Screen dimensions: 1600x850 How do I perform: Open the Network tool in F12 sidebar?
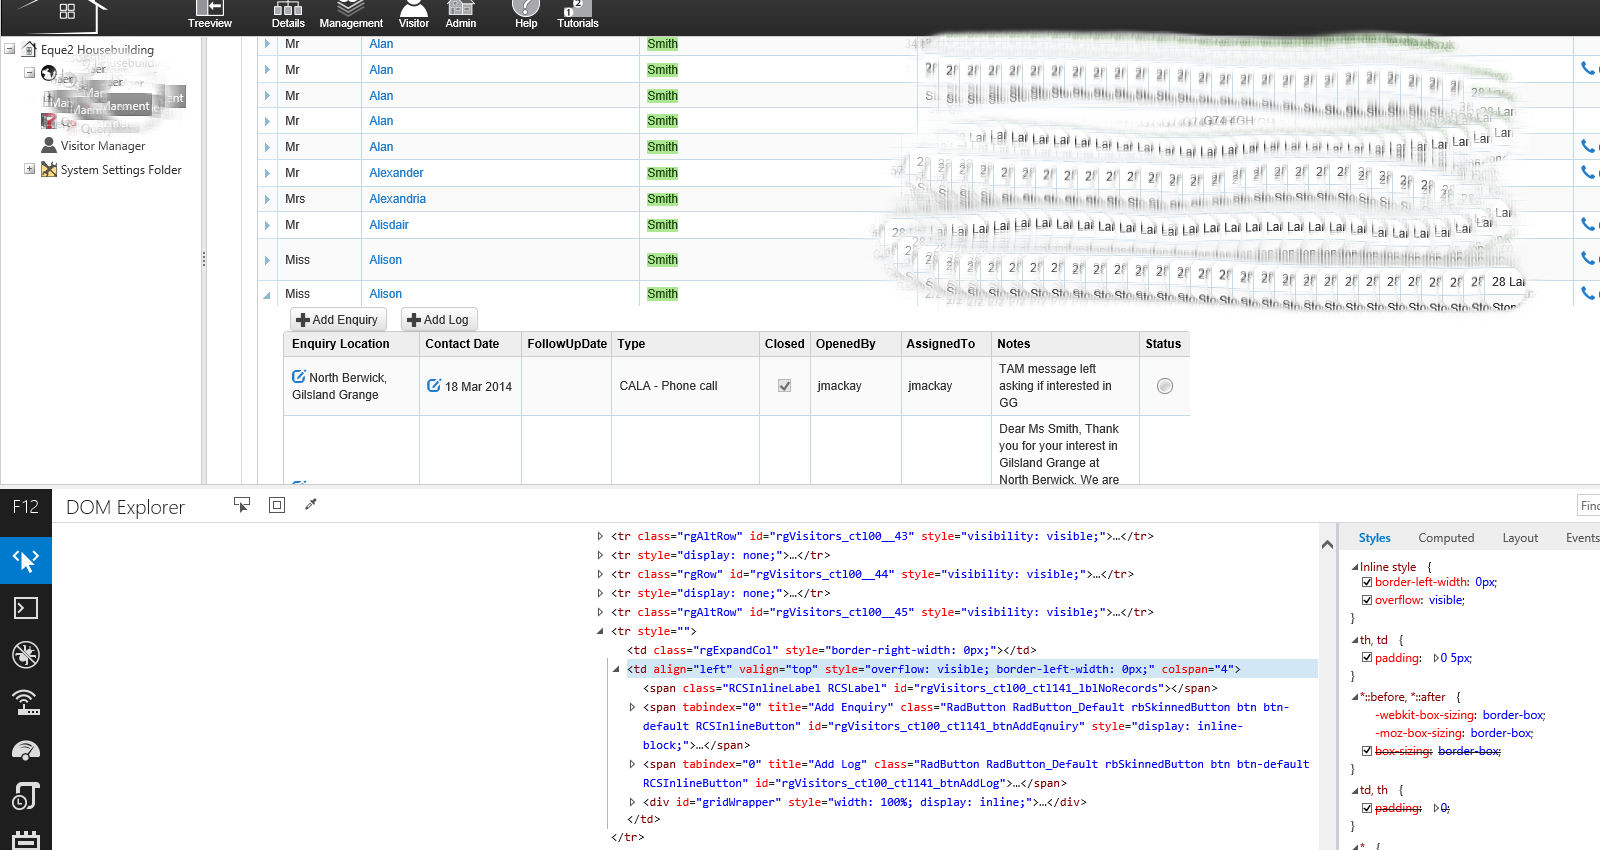click(25, 702)
